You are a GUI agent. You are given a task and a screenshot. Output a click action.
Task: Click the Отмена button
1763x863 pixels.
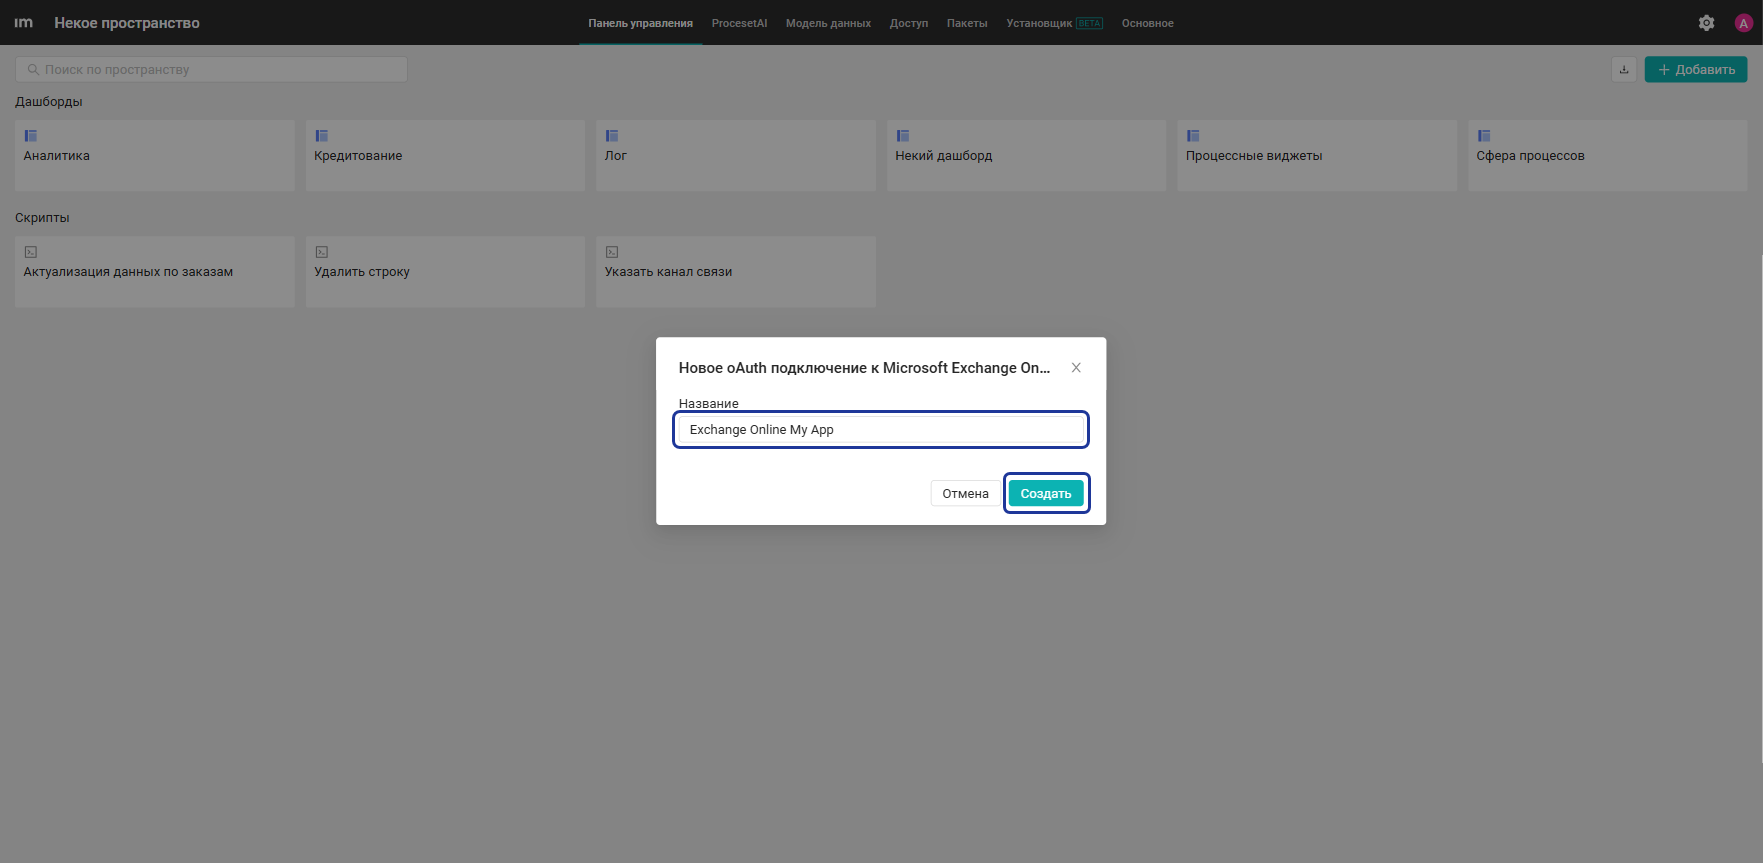965,493
